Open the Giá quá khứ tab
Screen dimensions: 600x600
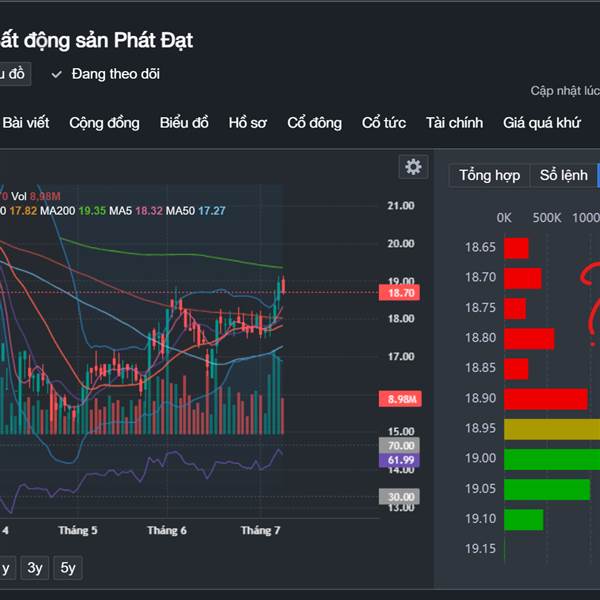click(x=542, y=123)
